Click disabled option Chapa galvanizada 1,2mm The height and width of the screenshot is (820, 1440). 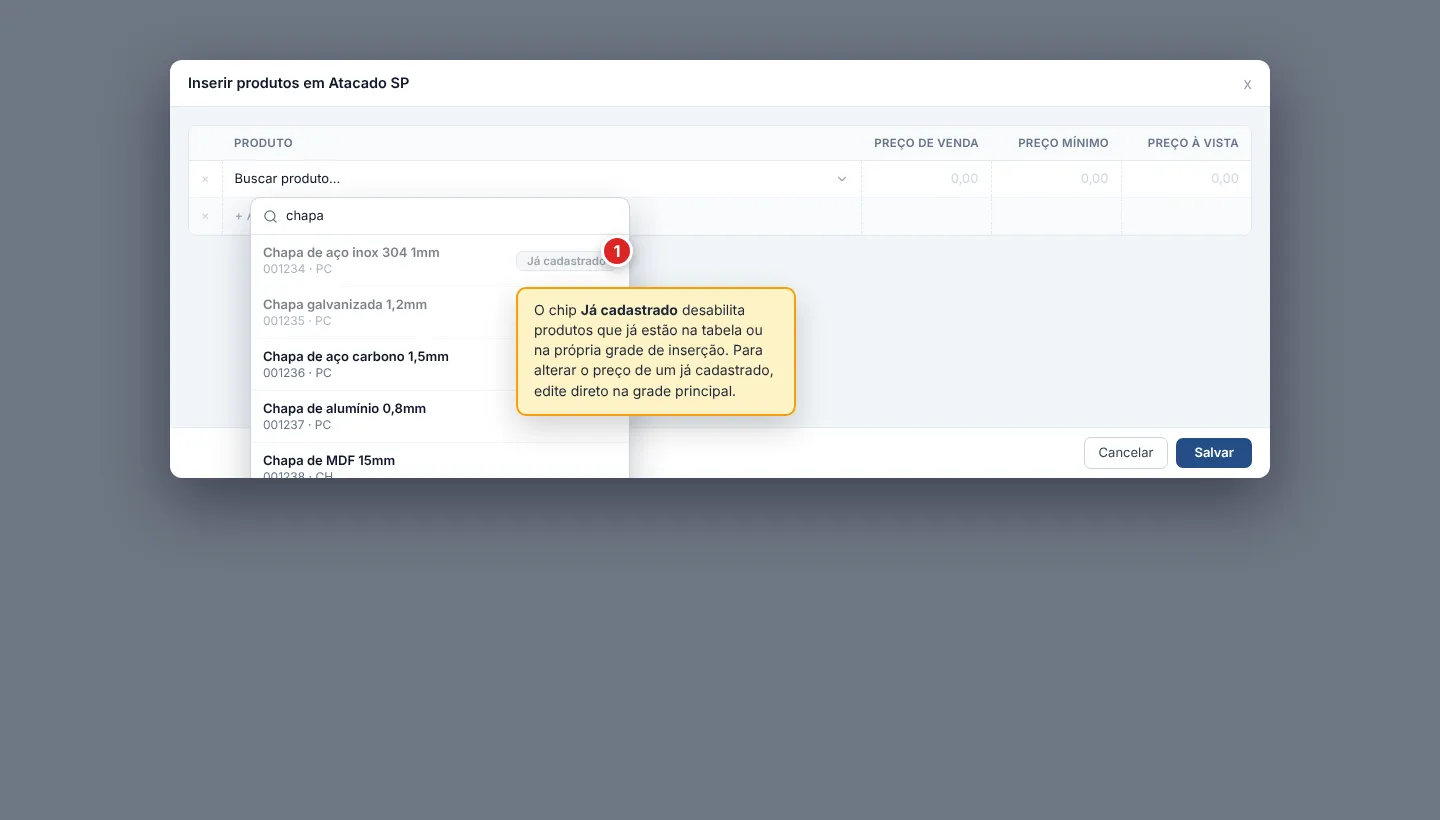point(440,312)
